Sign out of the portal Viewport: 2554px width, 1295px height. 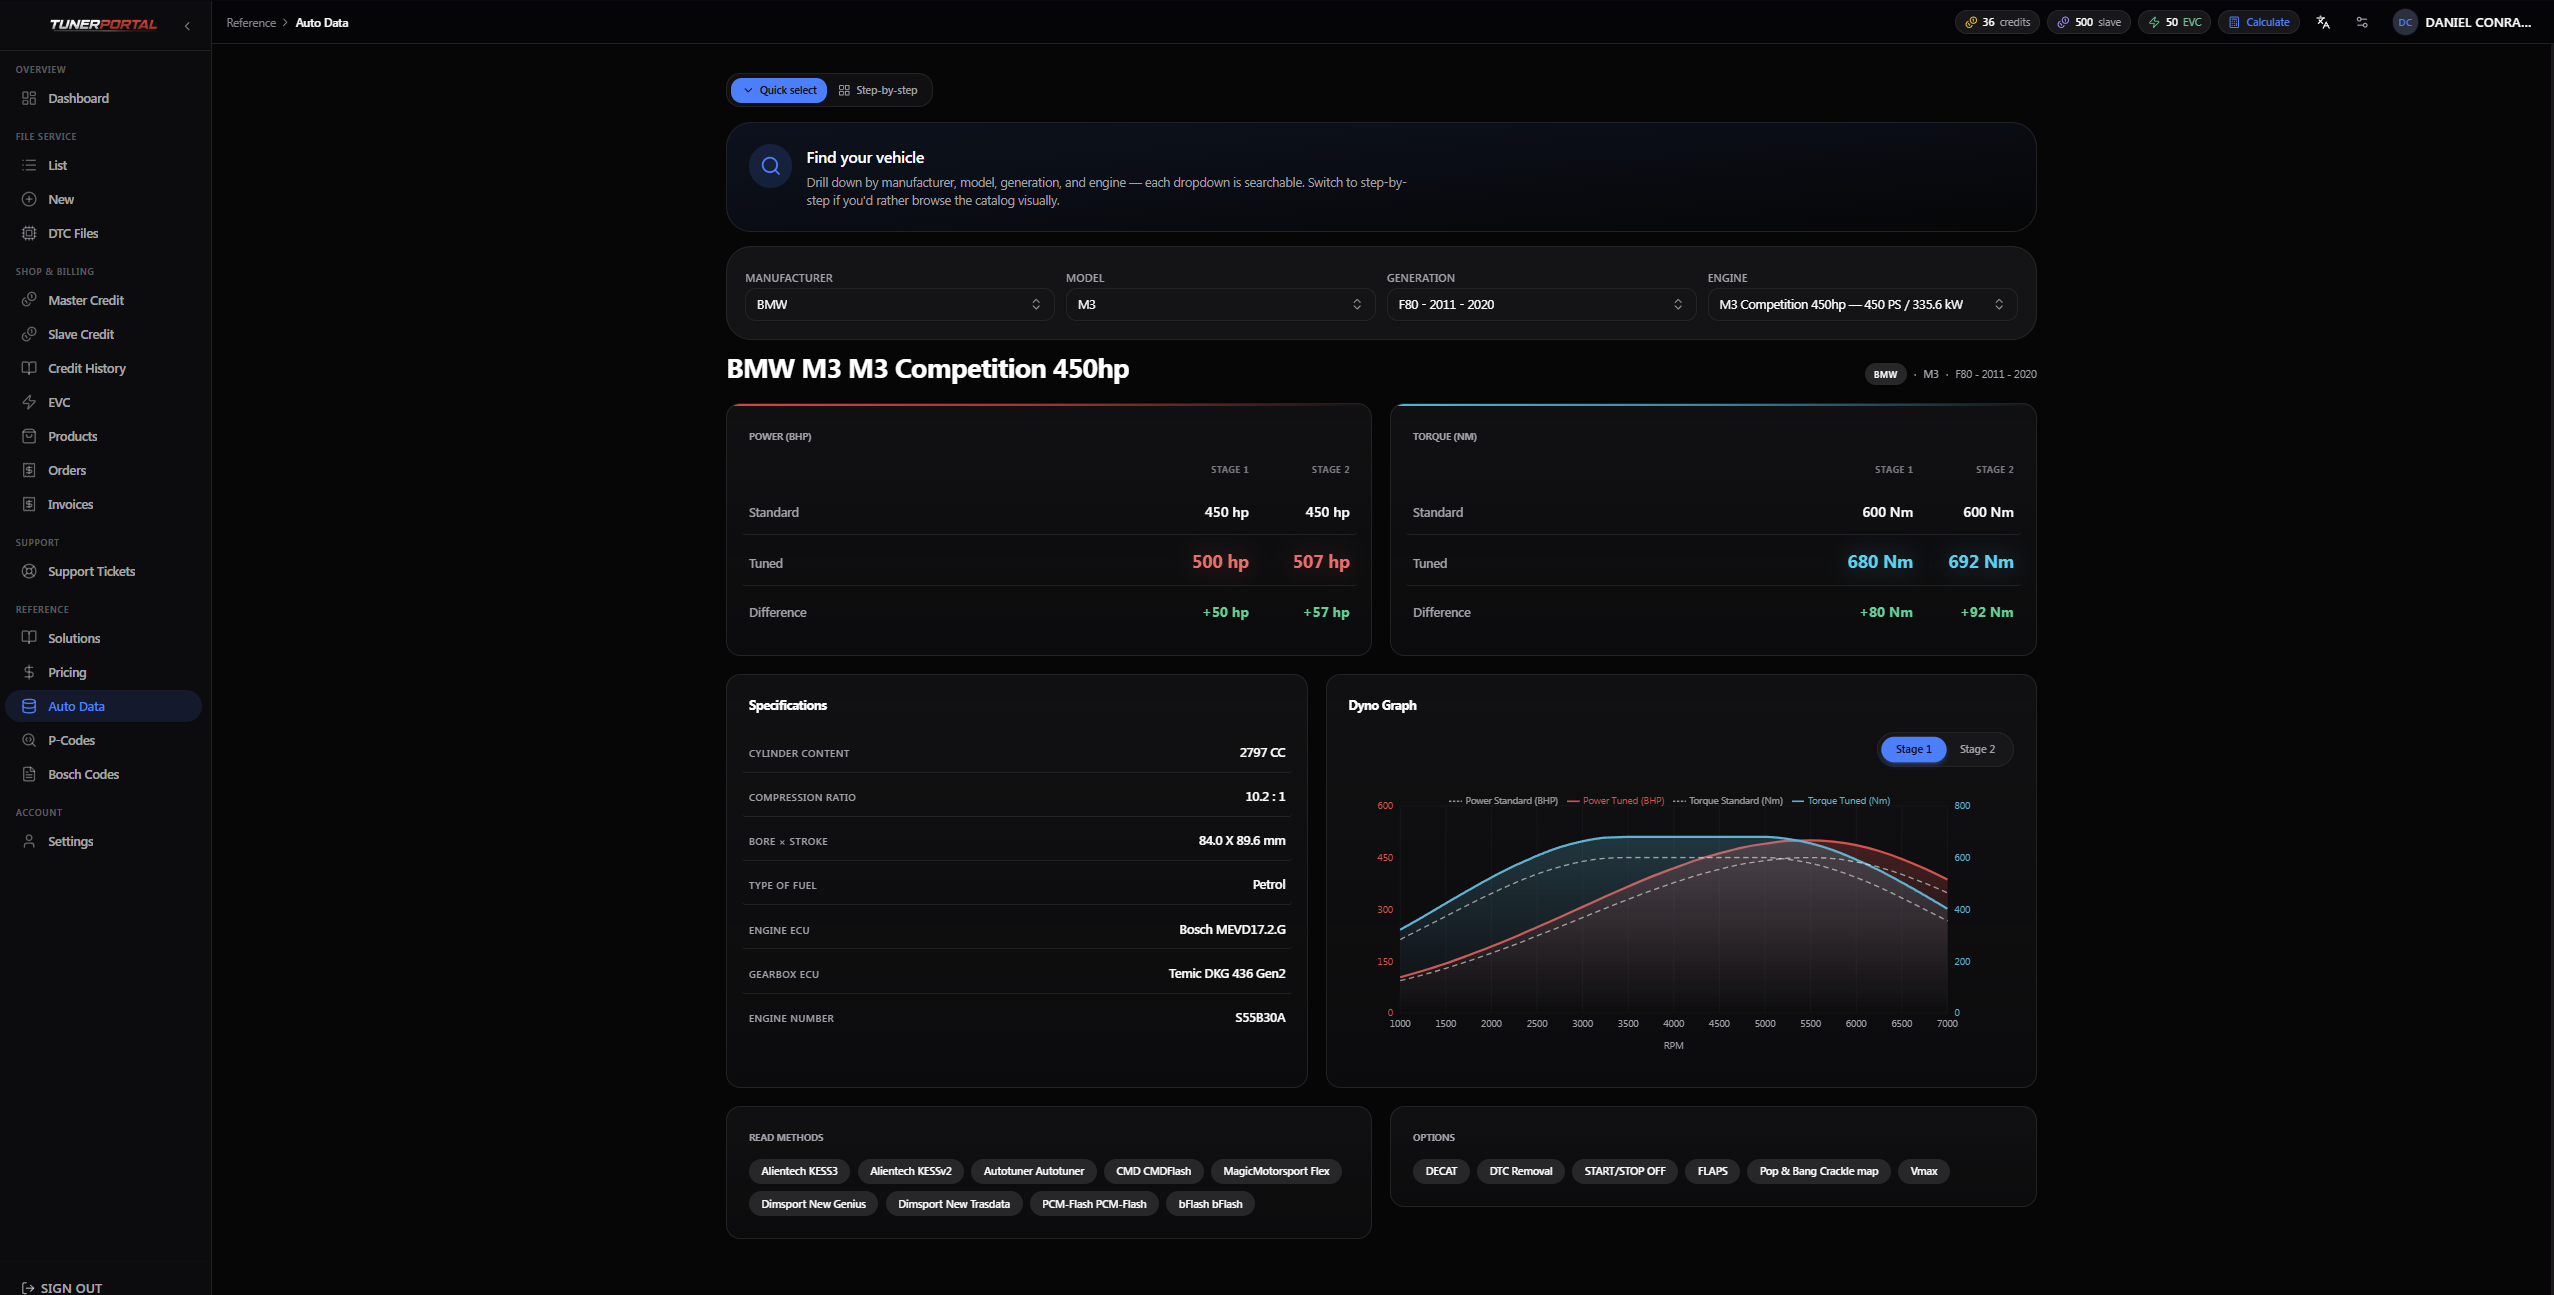62,1288
